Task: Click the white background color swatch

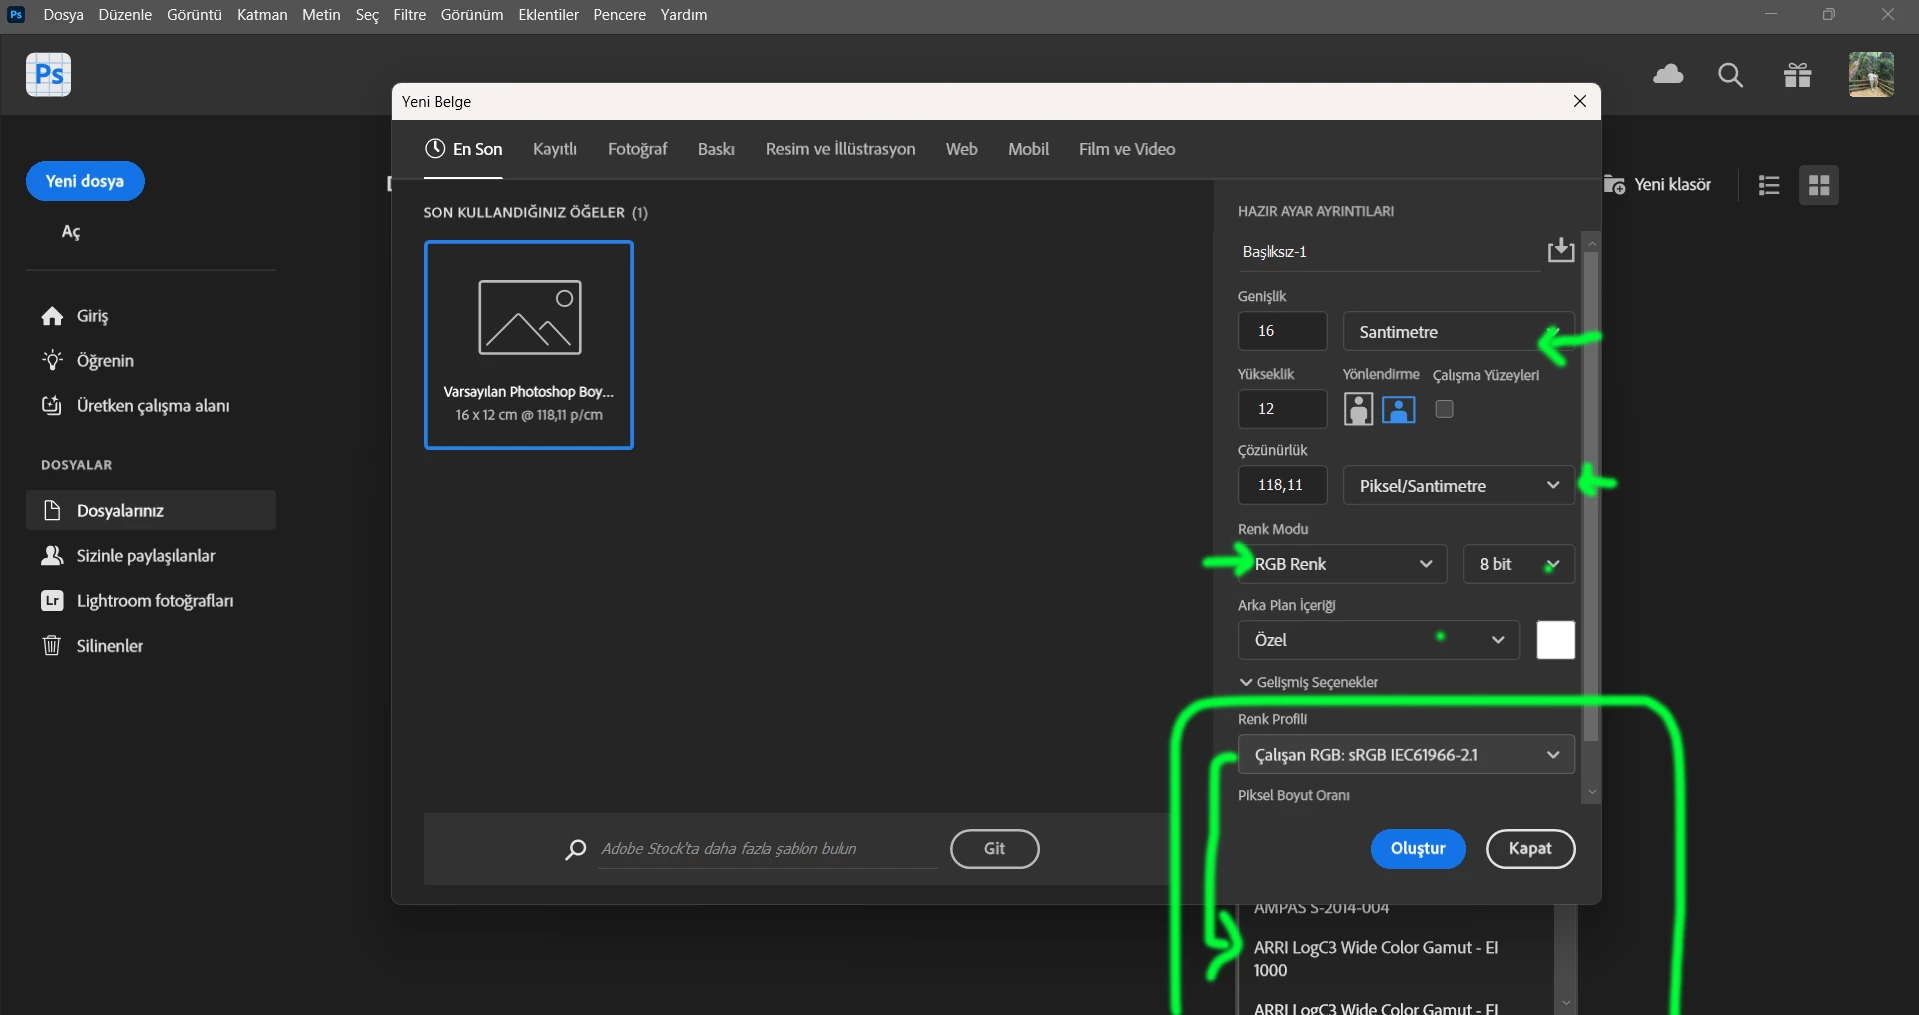Action: [1555, 640]
